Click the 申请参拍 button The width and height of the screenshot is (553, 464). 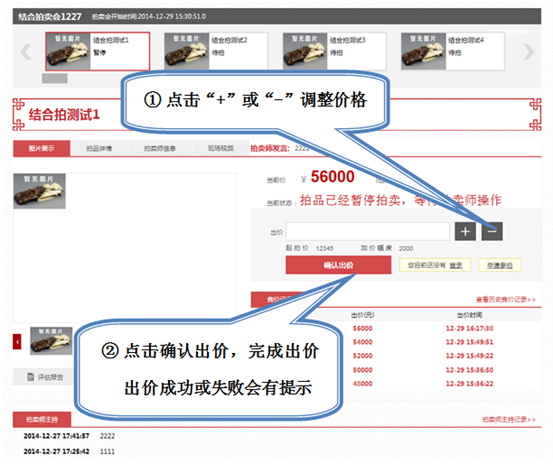[x=499, y=265]
